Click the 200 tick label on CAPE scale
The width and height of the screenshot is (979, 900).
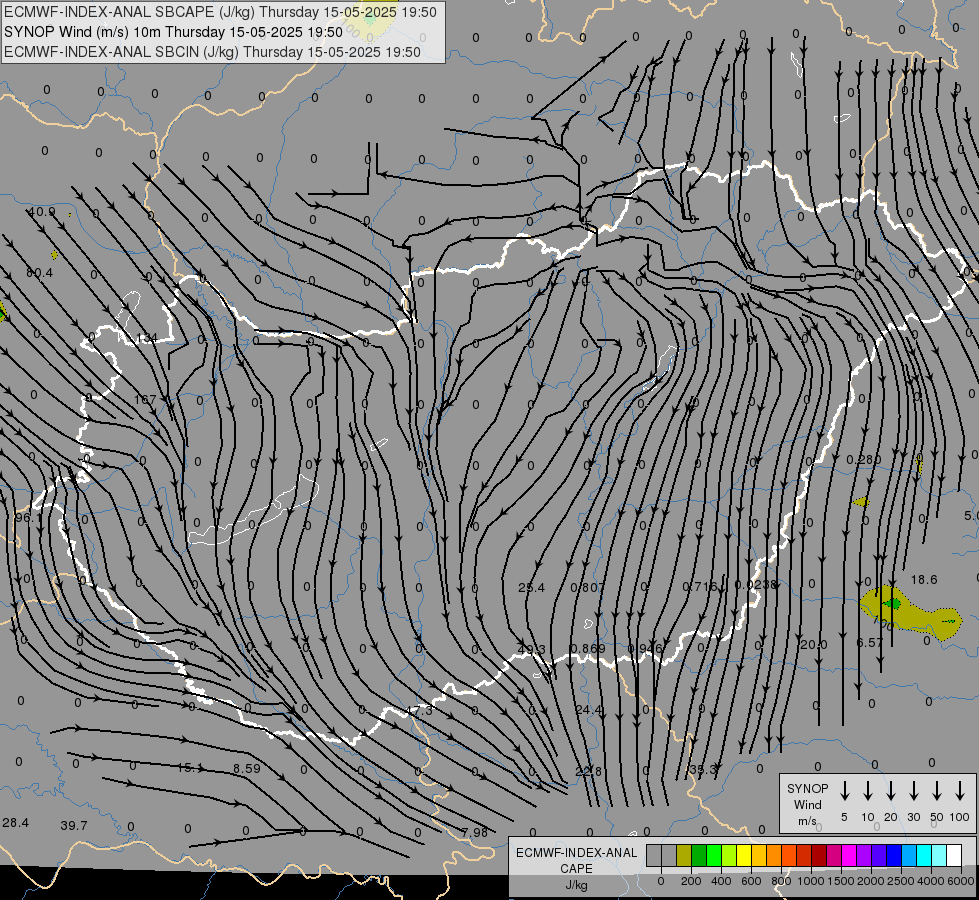pos(691,881)
